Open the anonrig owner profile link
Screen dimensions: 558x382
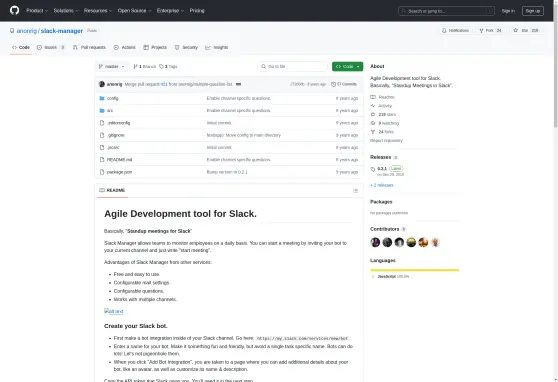pyautogui.click(x=27, y=31)
